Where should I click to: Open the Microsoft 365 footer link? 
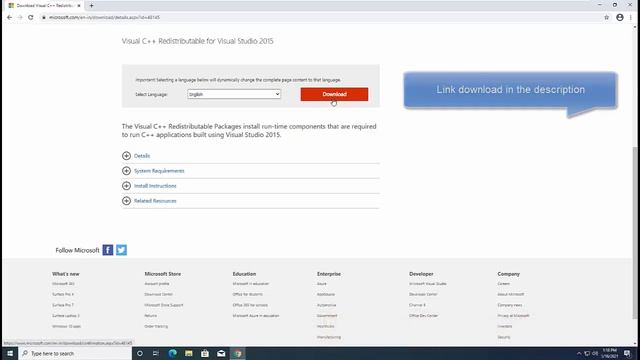pos(63,284)
